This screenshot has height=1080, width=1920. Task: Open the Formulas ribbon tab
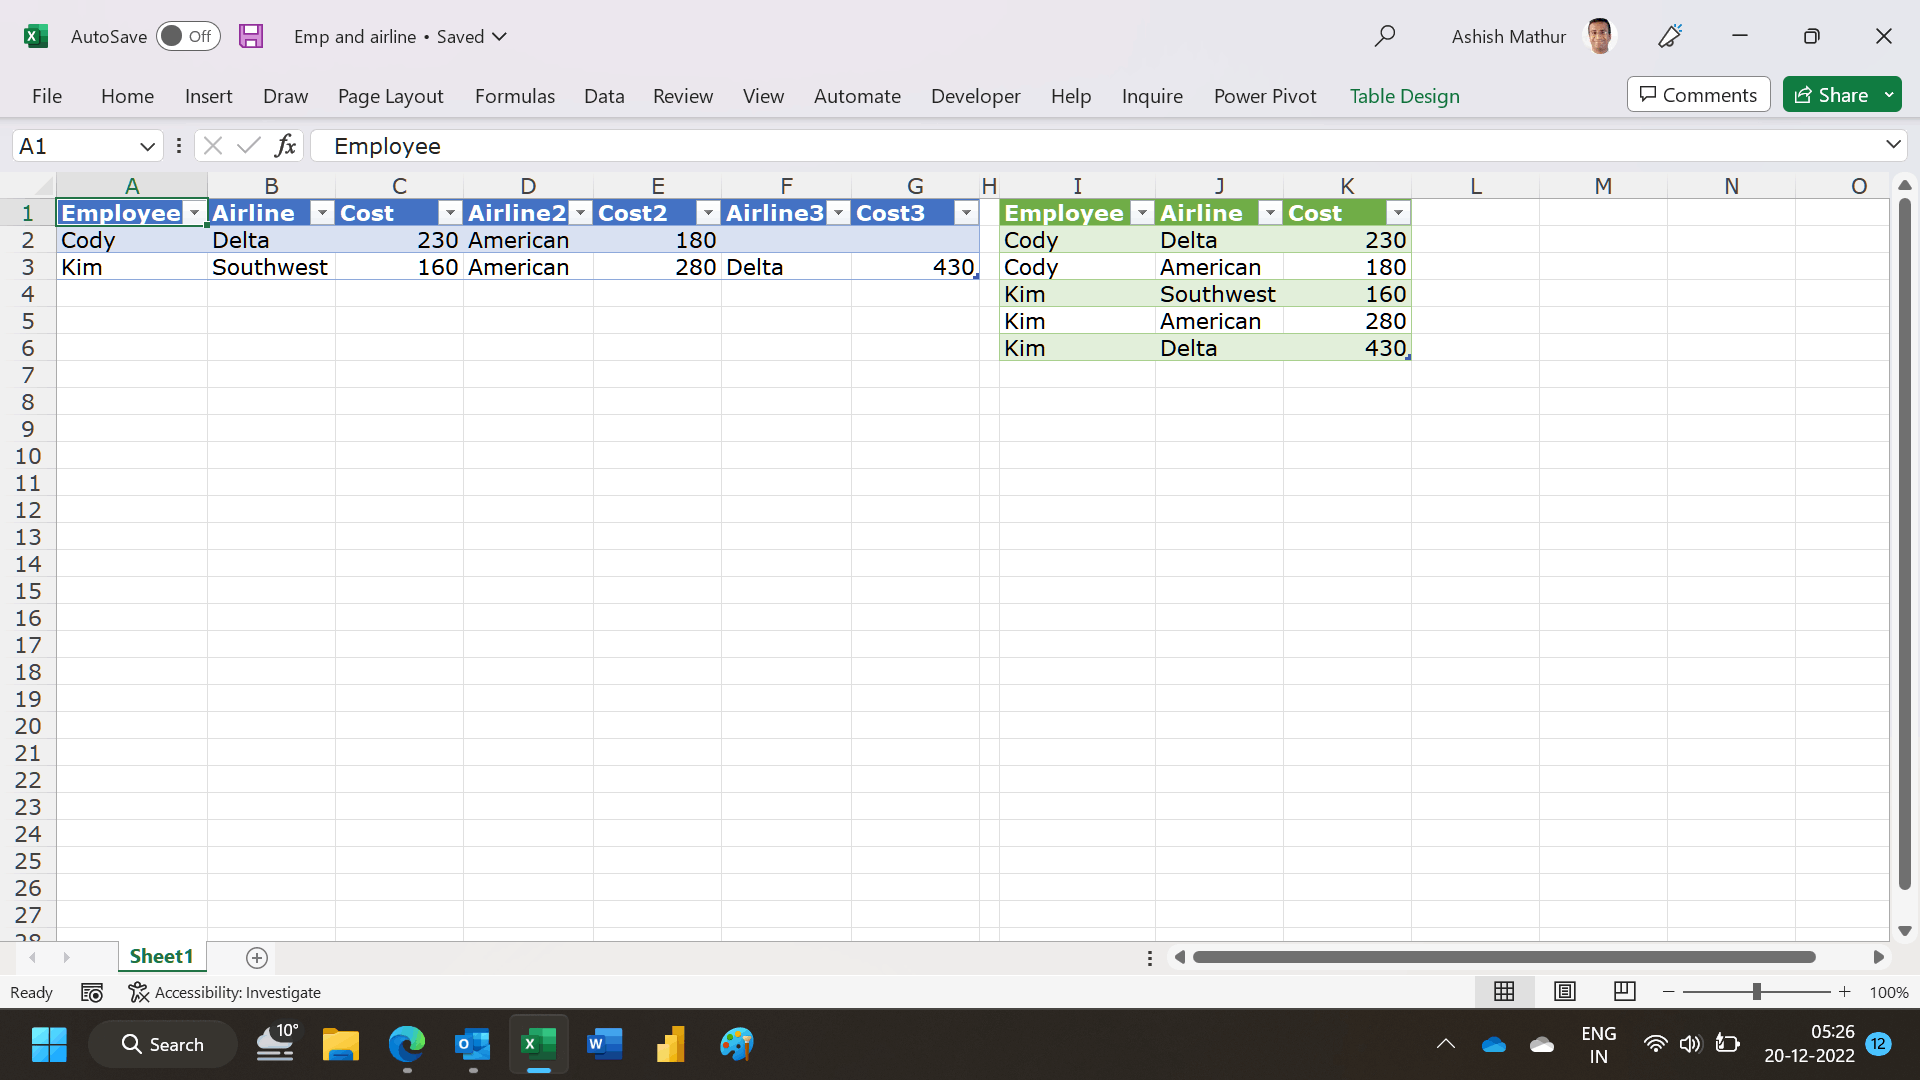coord(514,96)
